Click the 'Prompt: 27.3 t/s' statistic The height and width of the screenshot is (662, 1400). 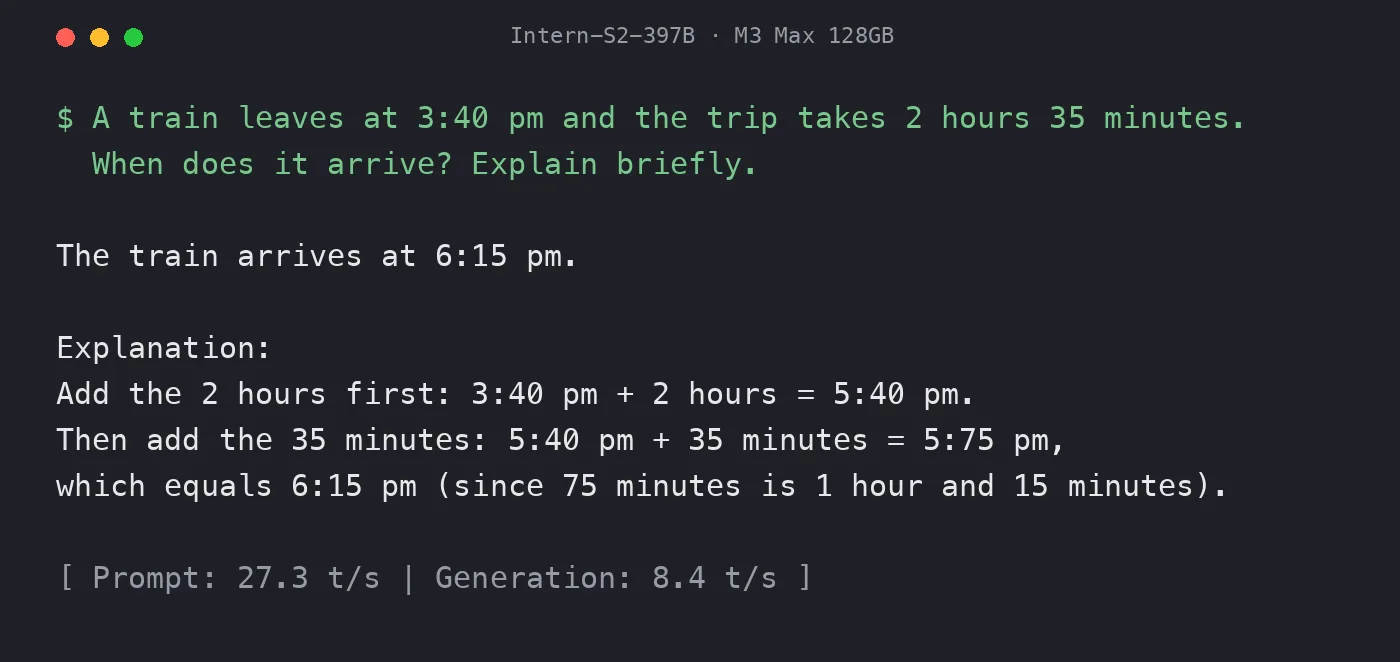point(236,578)
